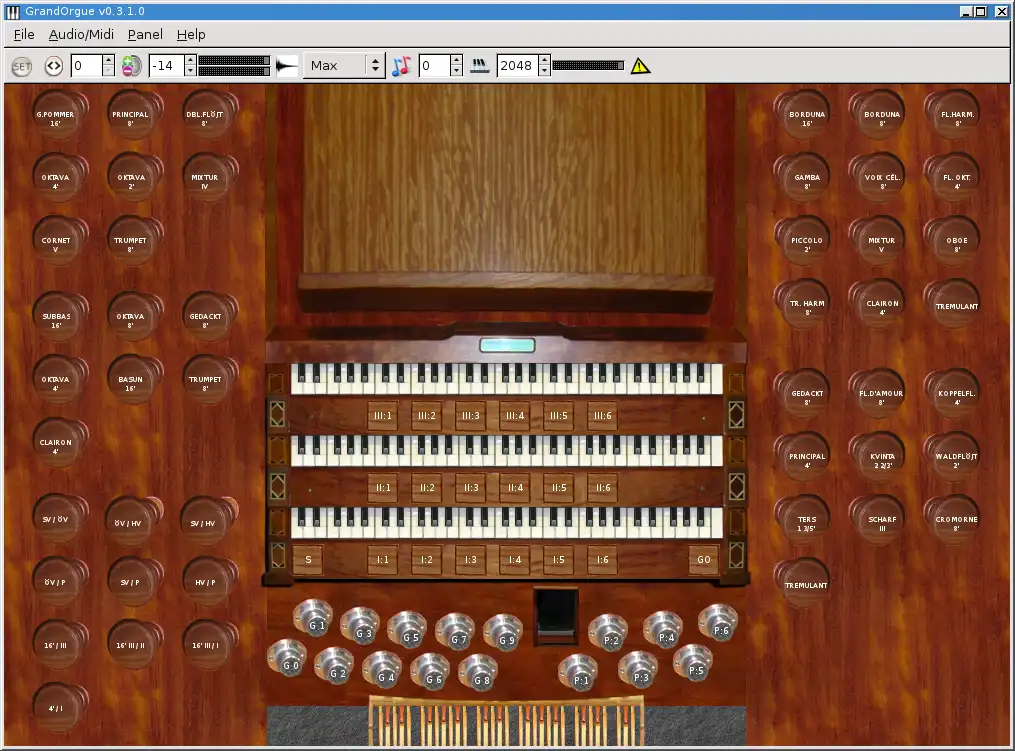Viewport: 1015px width, 751px height.
Task: Click the memory level number field
Action: tap(86, 66)
